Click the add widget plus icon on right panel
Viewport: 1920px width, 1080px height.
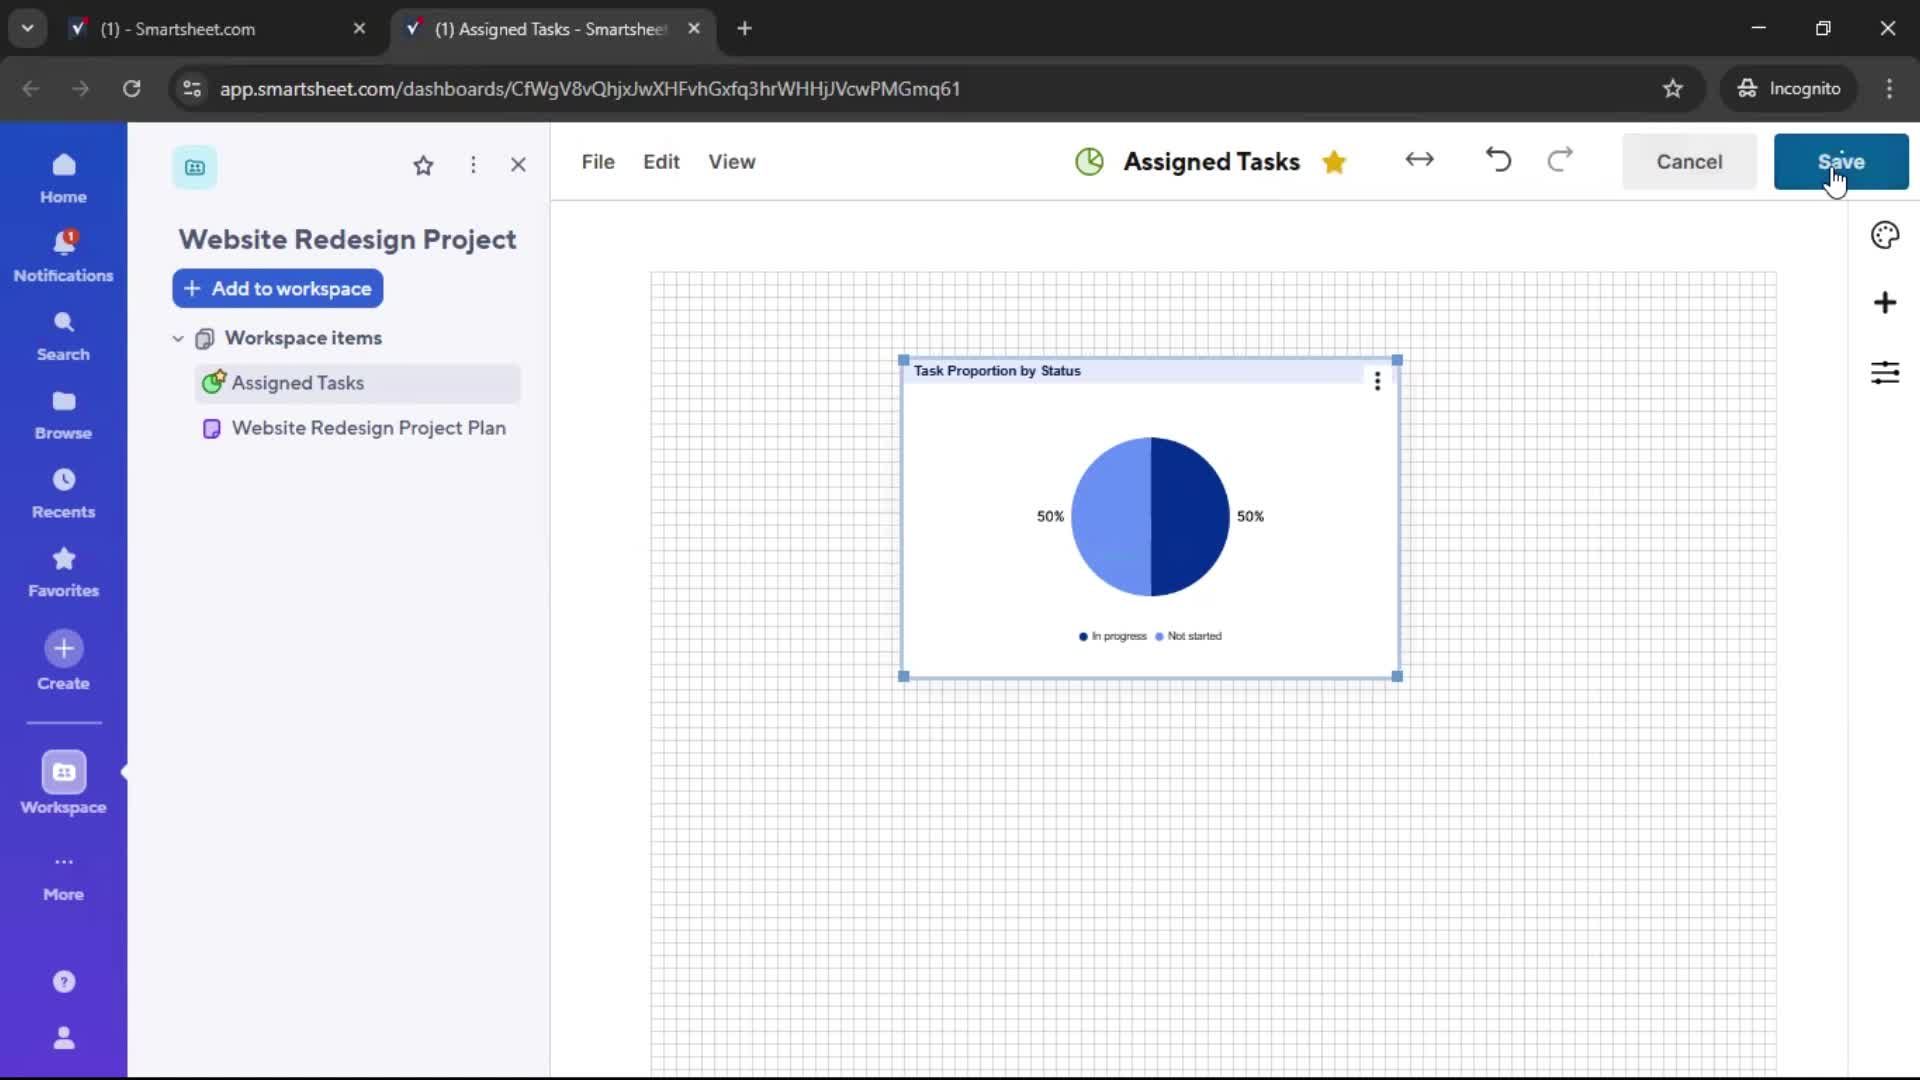click(x=1886, y=303)
